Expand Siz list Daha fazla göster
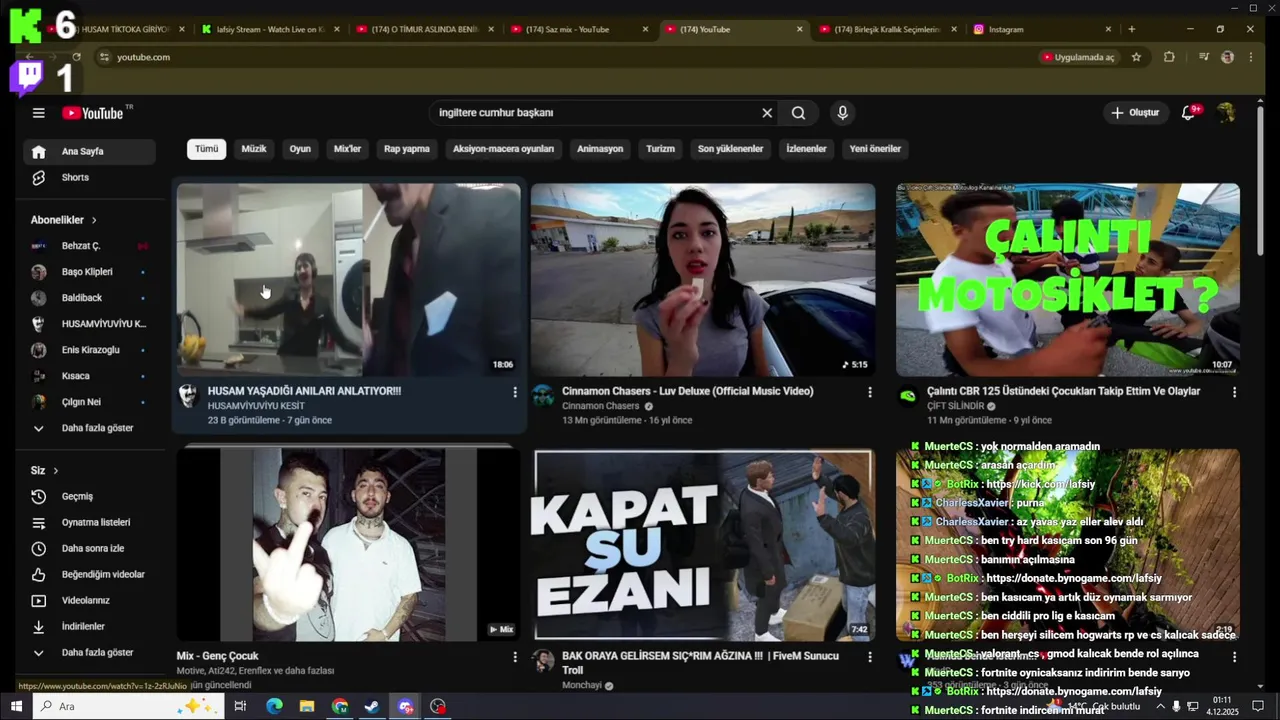This screenshot has width=1280, height=720. [x=89, y=653]
